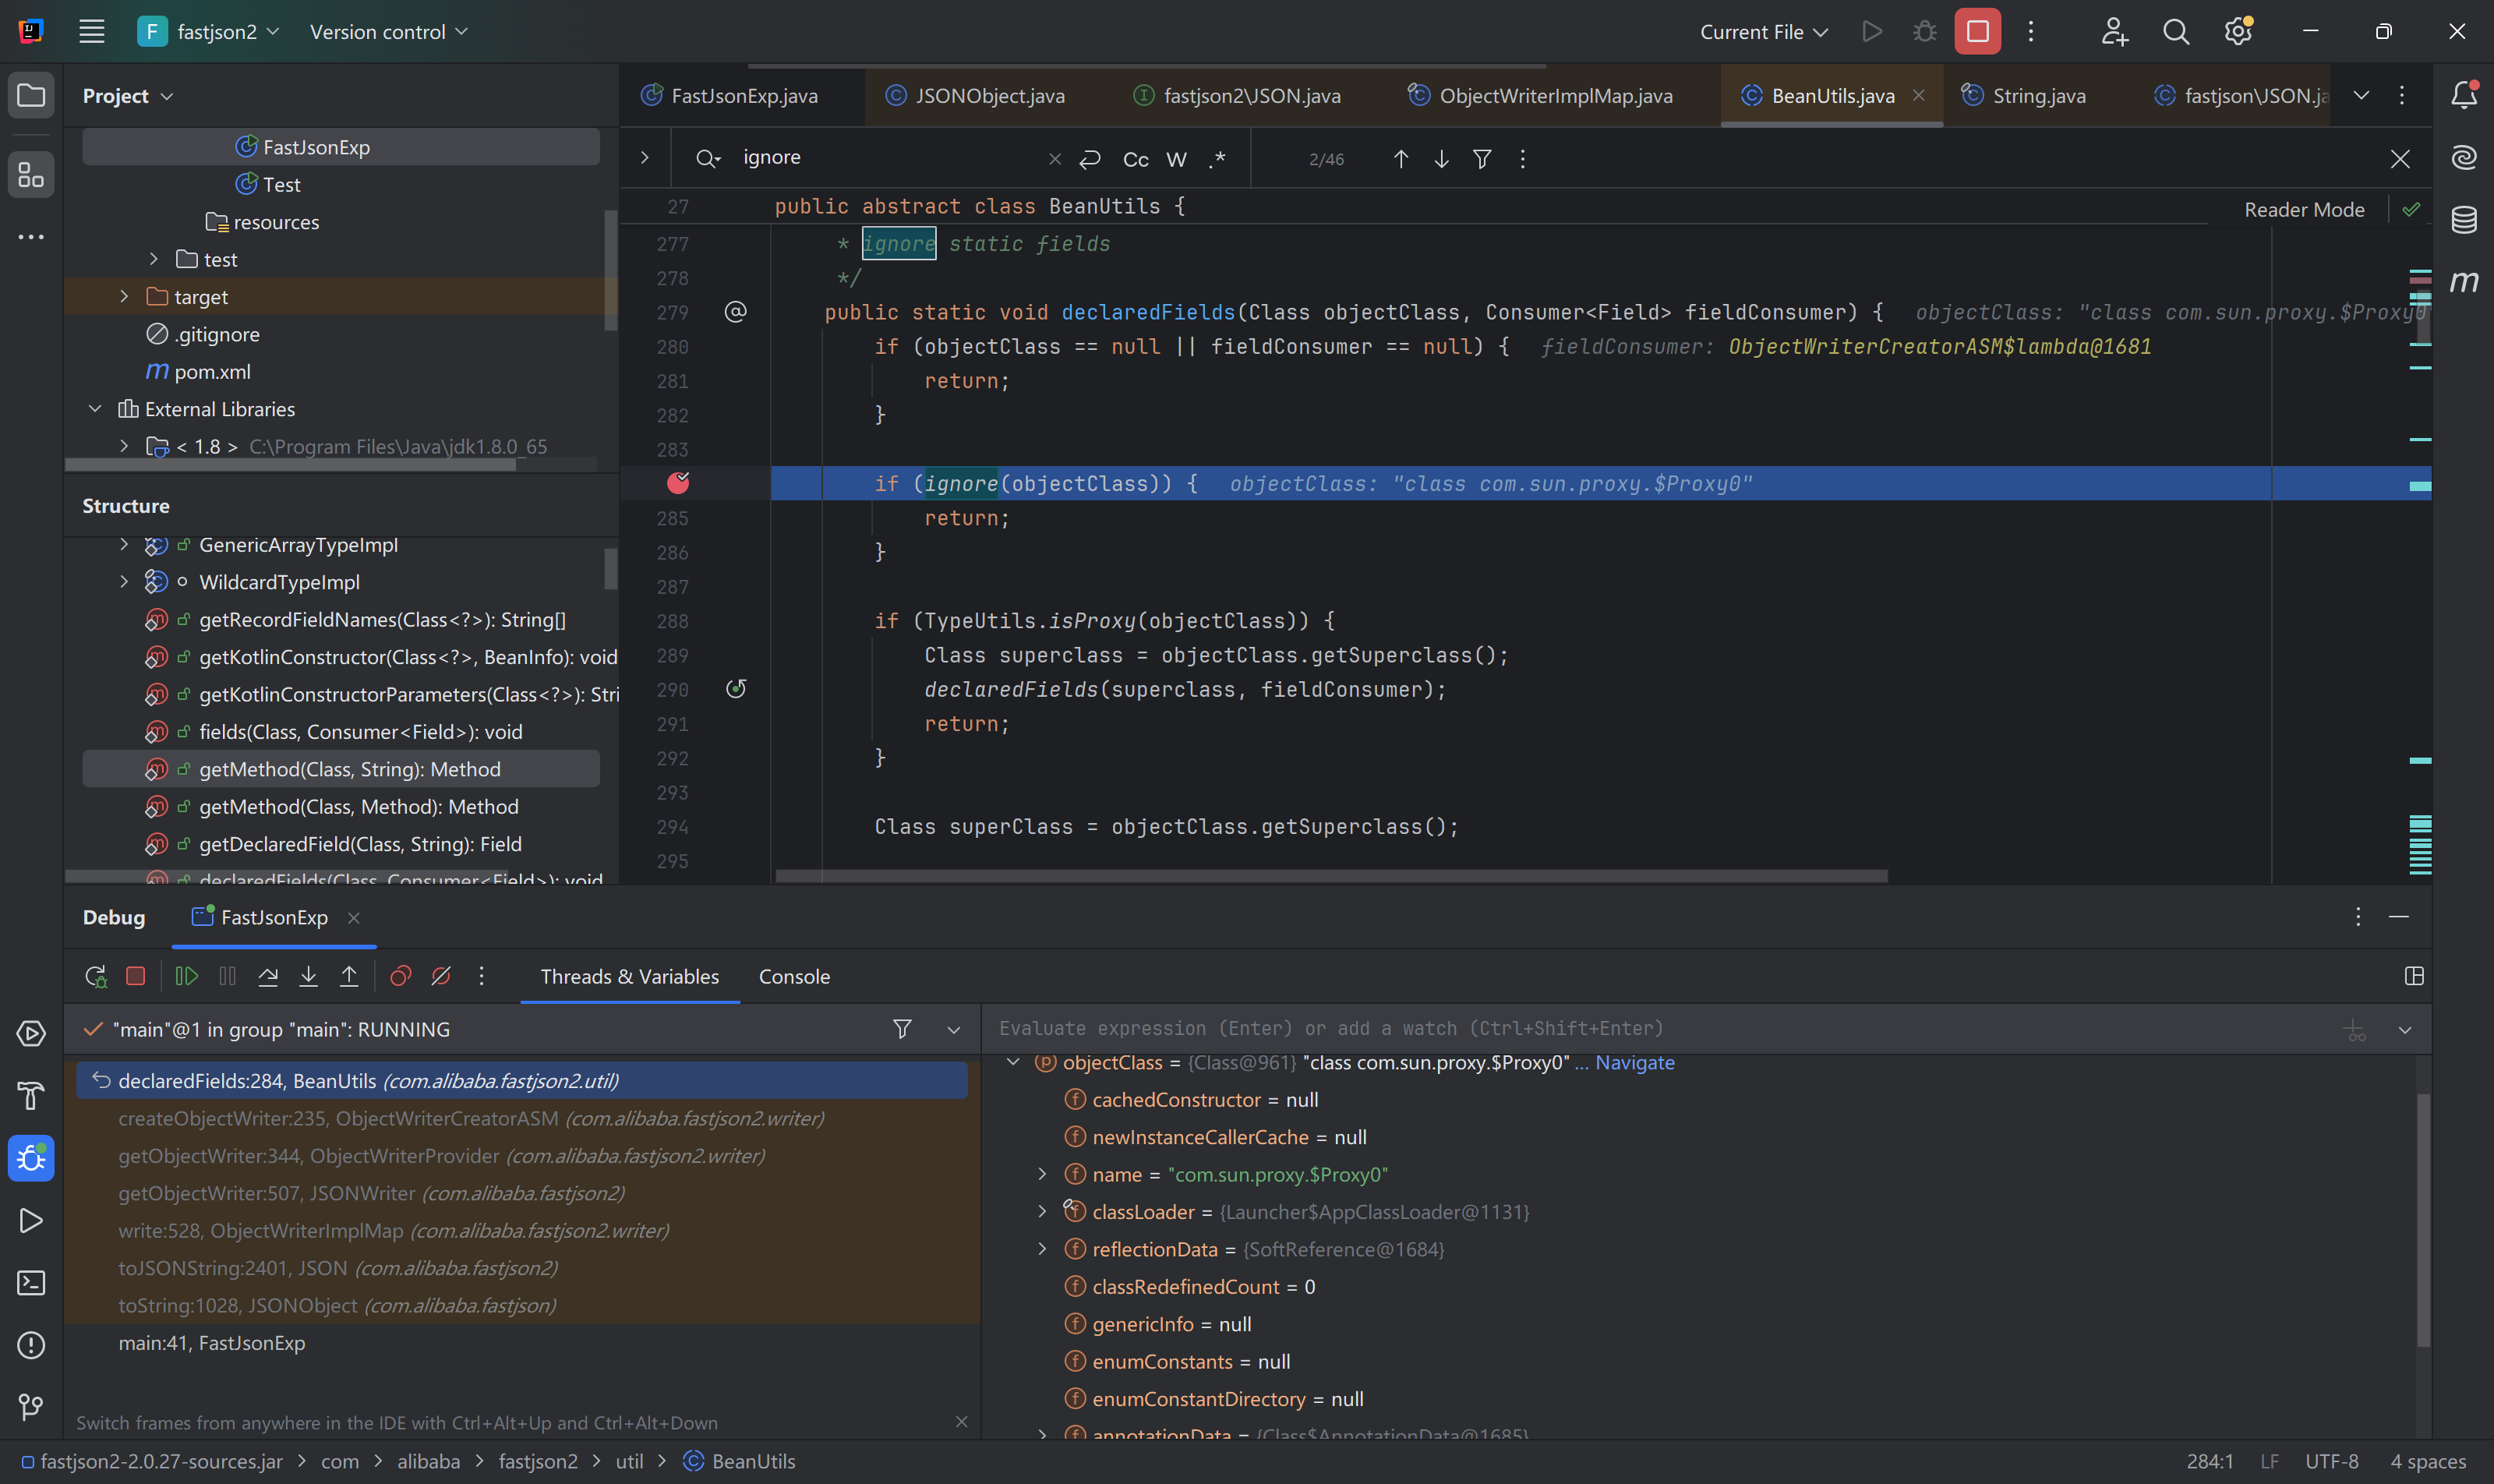
Task: Go to previous search occurrence
Action: (1401, 159)
